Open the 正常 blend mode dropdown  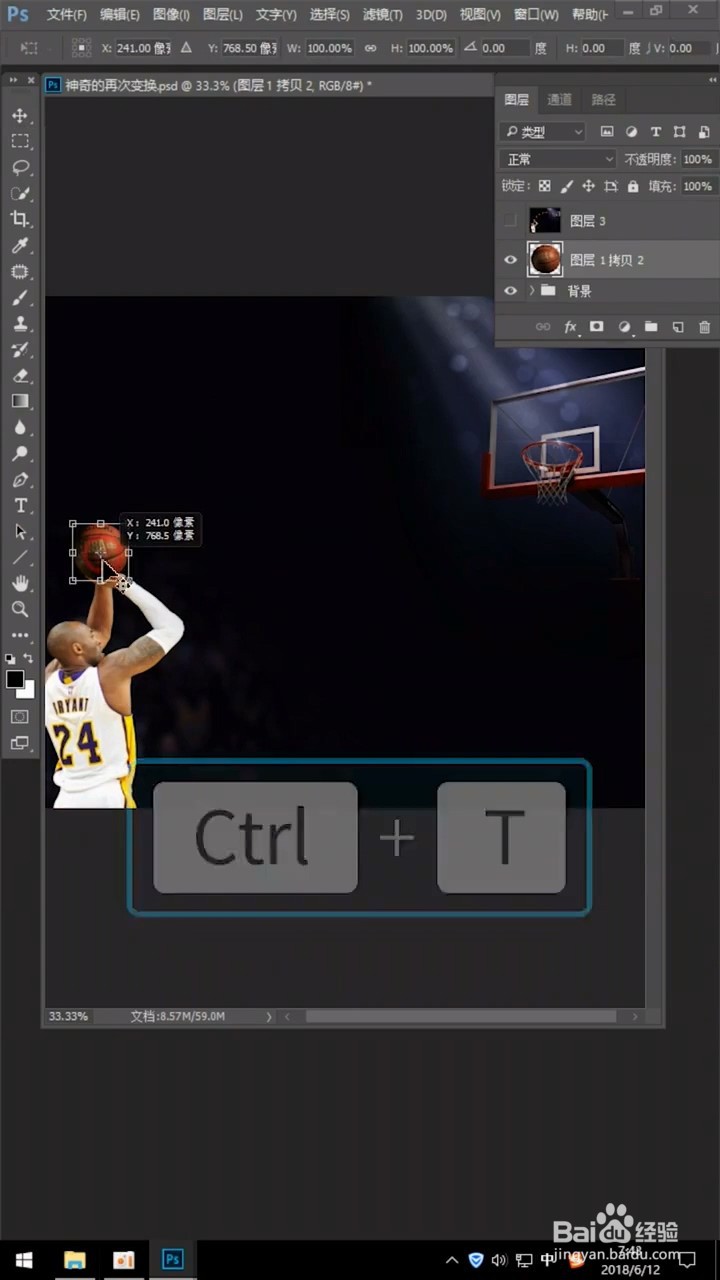click(x=559, y=159)
